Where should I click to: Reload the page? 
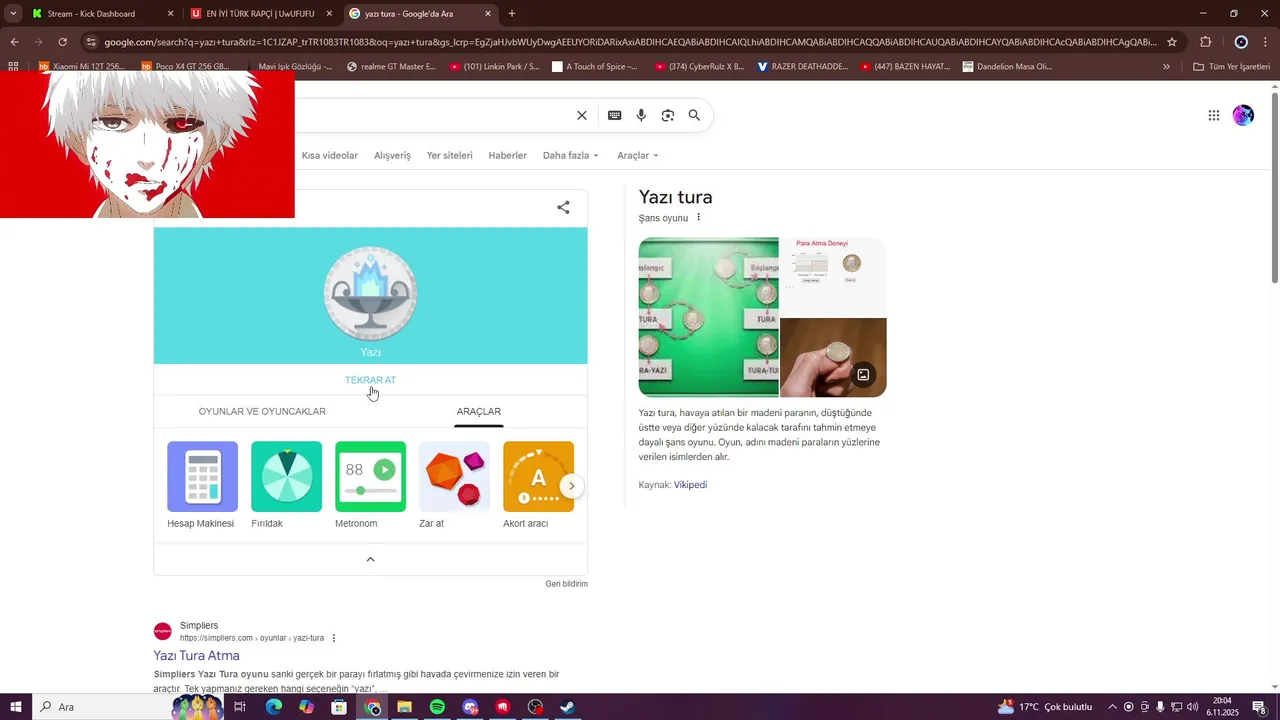point(62,42)
